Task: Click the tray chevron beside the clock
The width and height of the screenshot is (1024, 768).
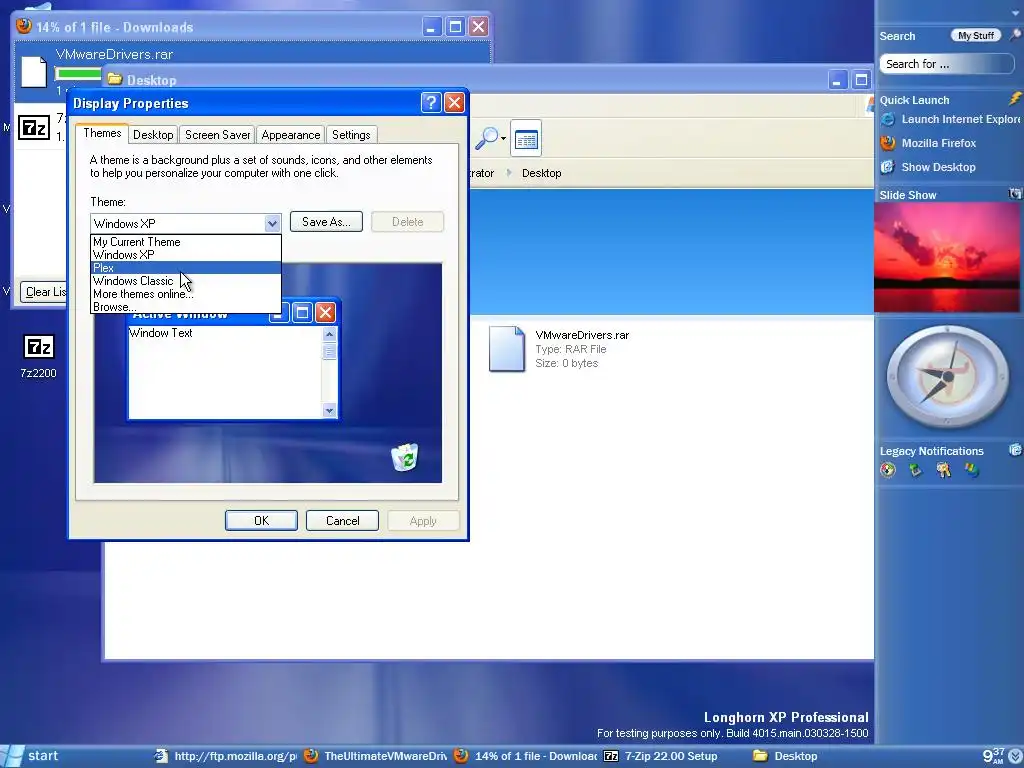Action: coord(1016,756)
